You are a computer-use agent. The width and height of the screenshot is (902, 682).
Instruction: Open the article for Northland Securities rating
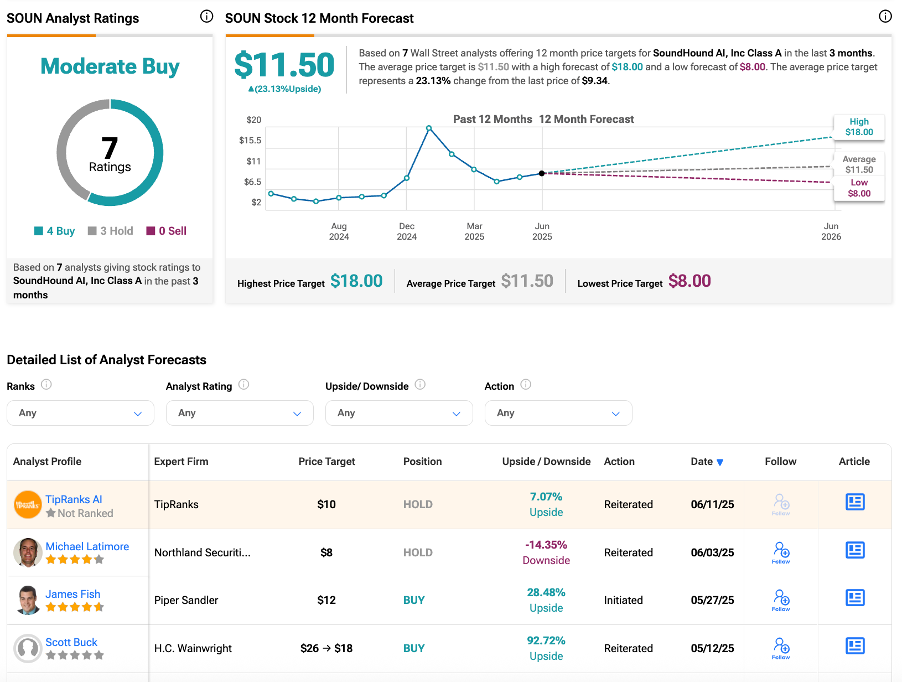pos(855,550)
